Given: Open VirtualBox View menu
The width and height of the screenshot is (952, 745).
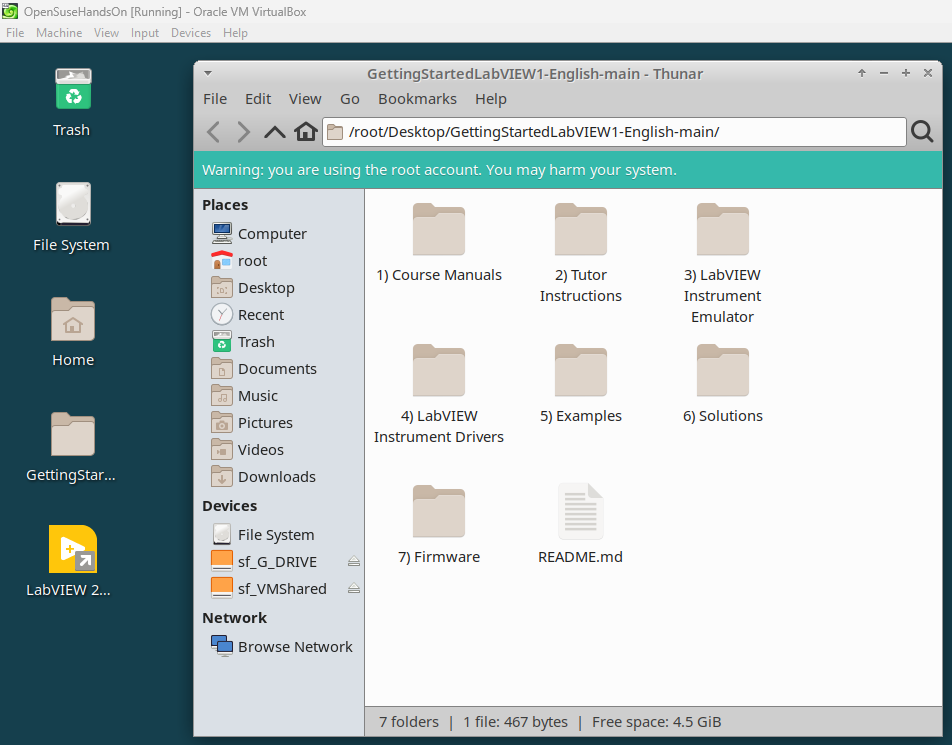Looking at the screenshot, I should click(106, 33).
